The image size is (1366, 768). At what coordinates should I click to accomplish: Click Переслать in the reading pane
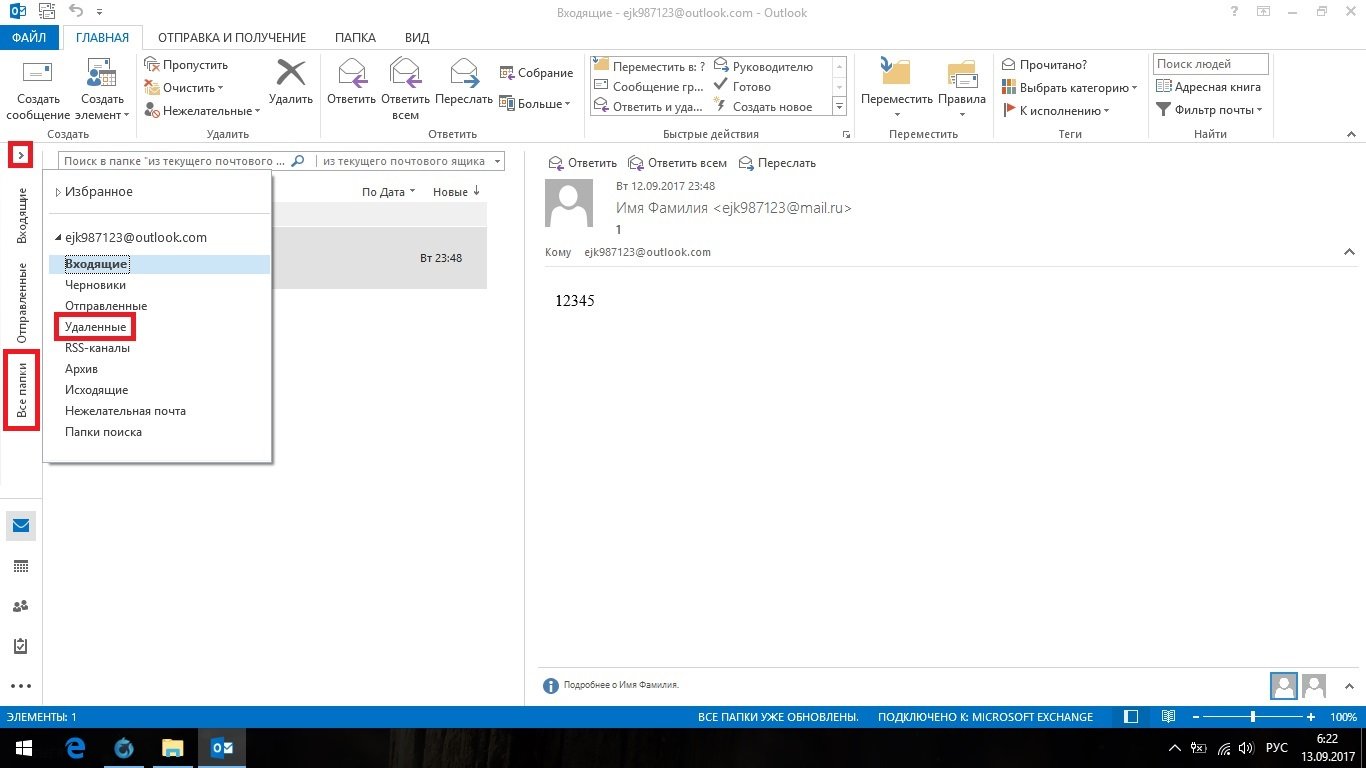coord(777,163)
